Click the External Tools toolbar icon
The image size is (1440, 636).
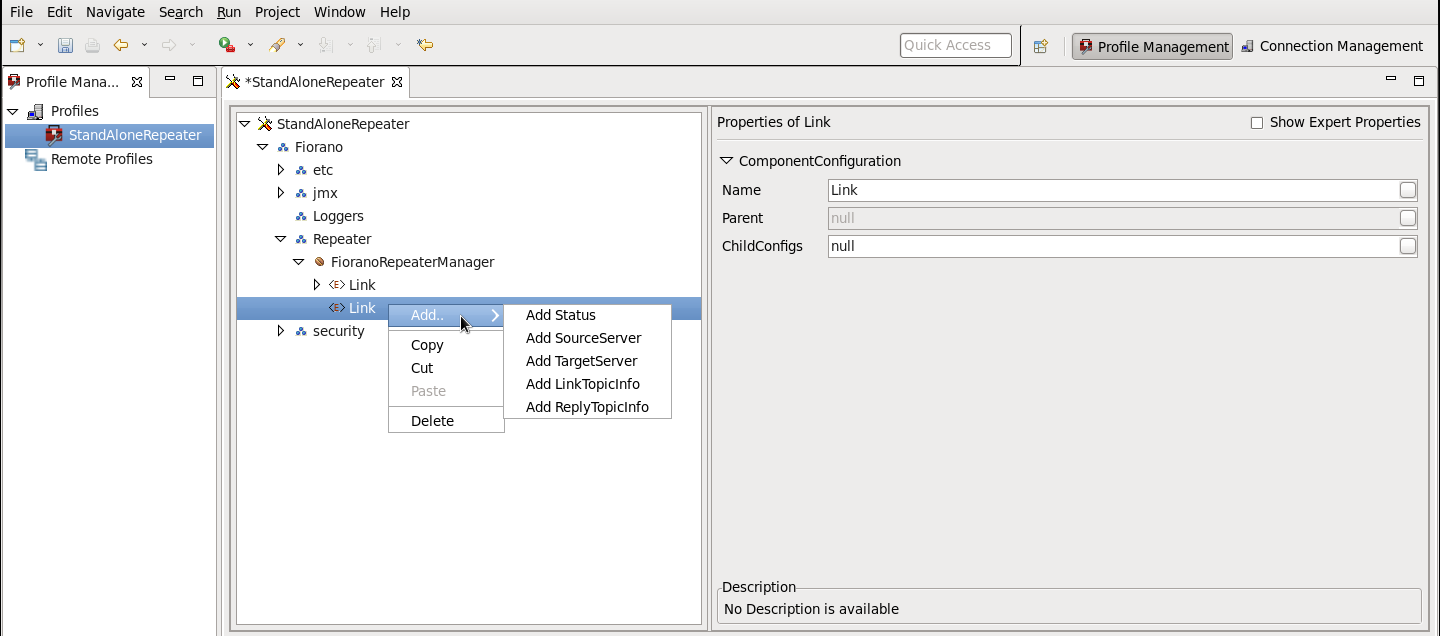[277, 45]
